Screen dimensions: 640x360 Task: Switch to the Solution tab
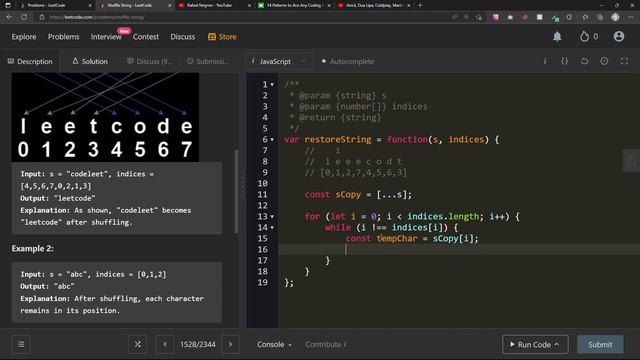click(90, 61)
